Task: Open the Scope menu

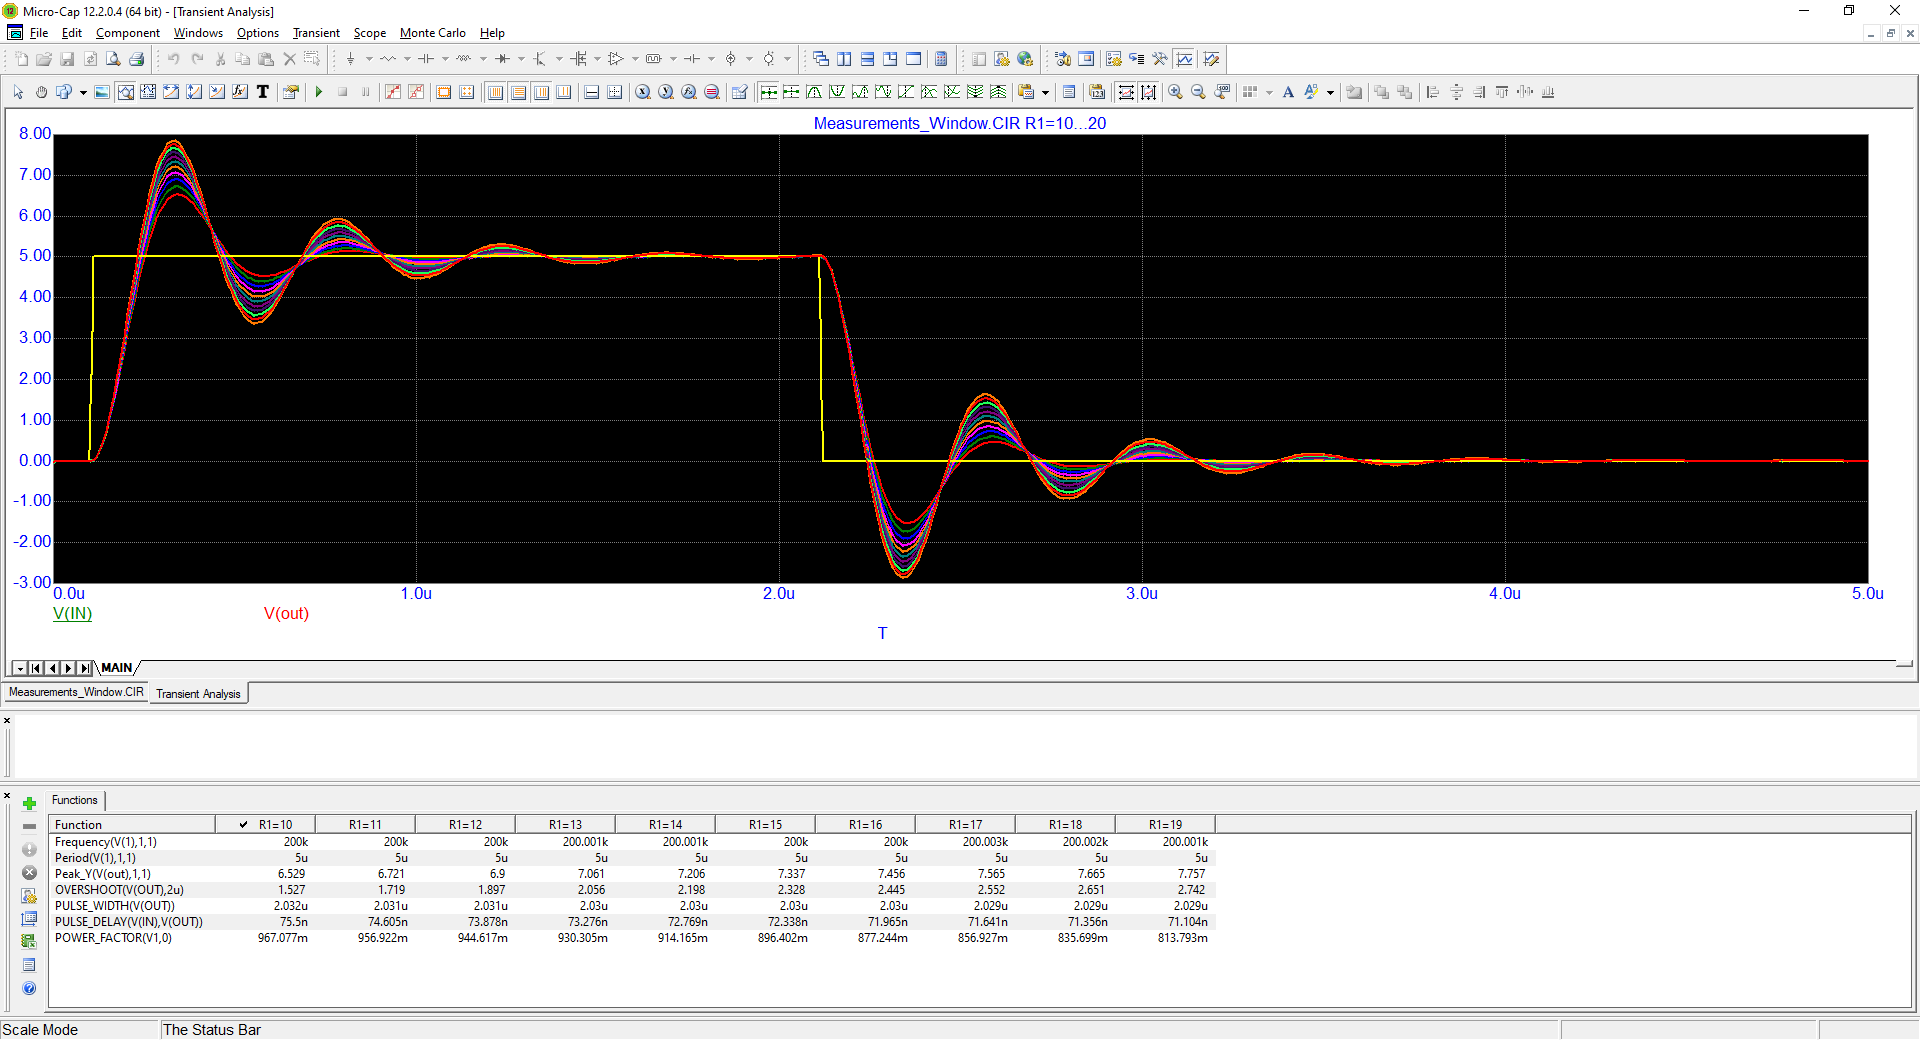Action: click(x=369, y=33)
